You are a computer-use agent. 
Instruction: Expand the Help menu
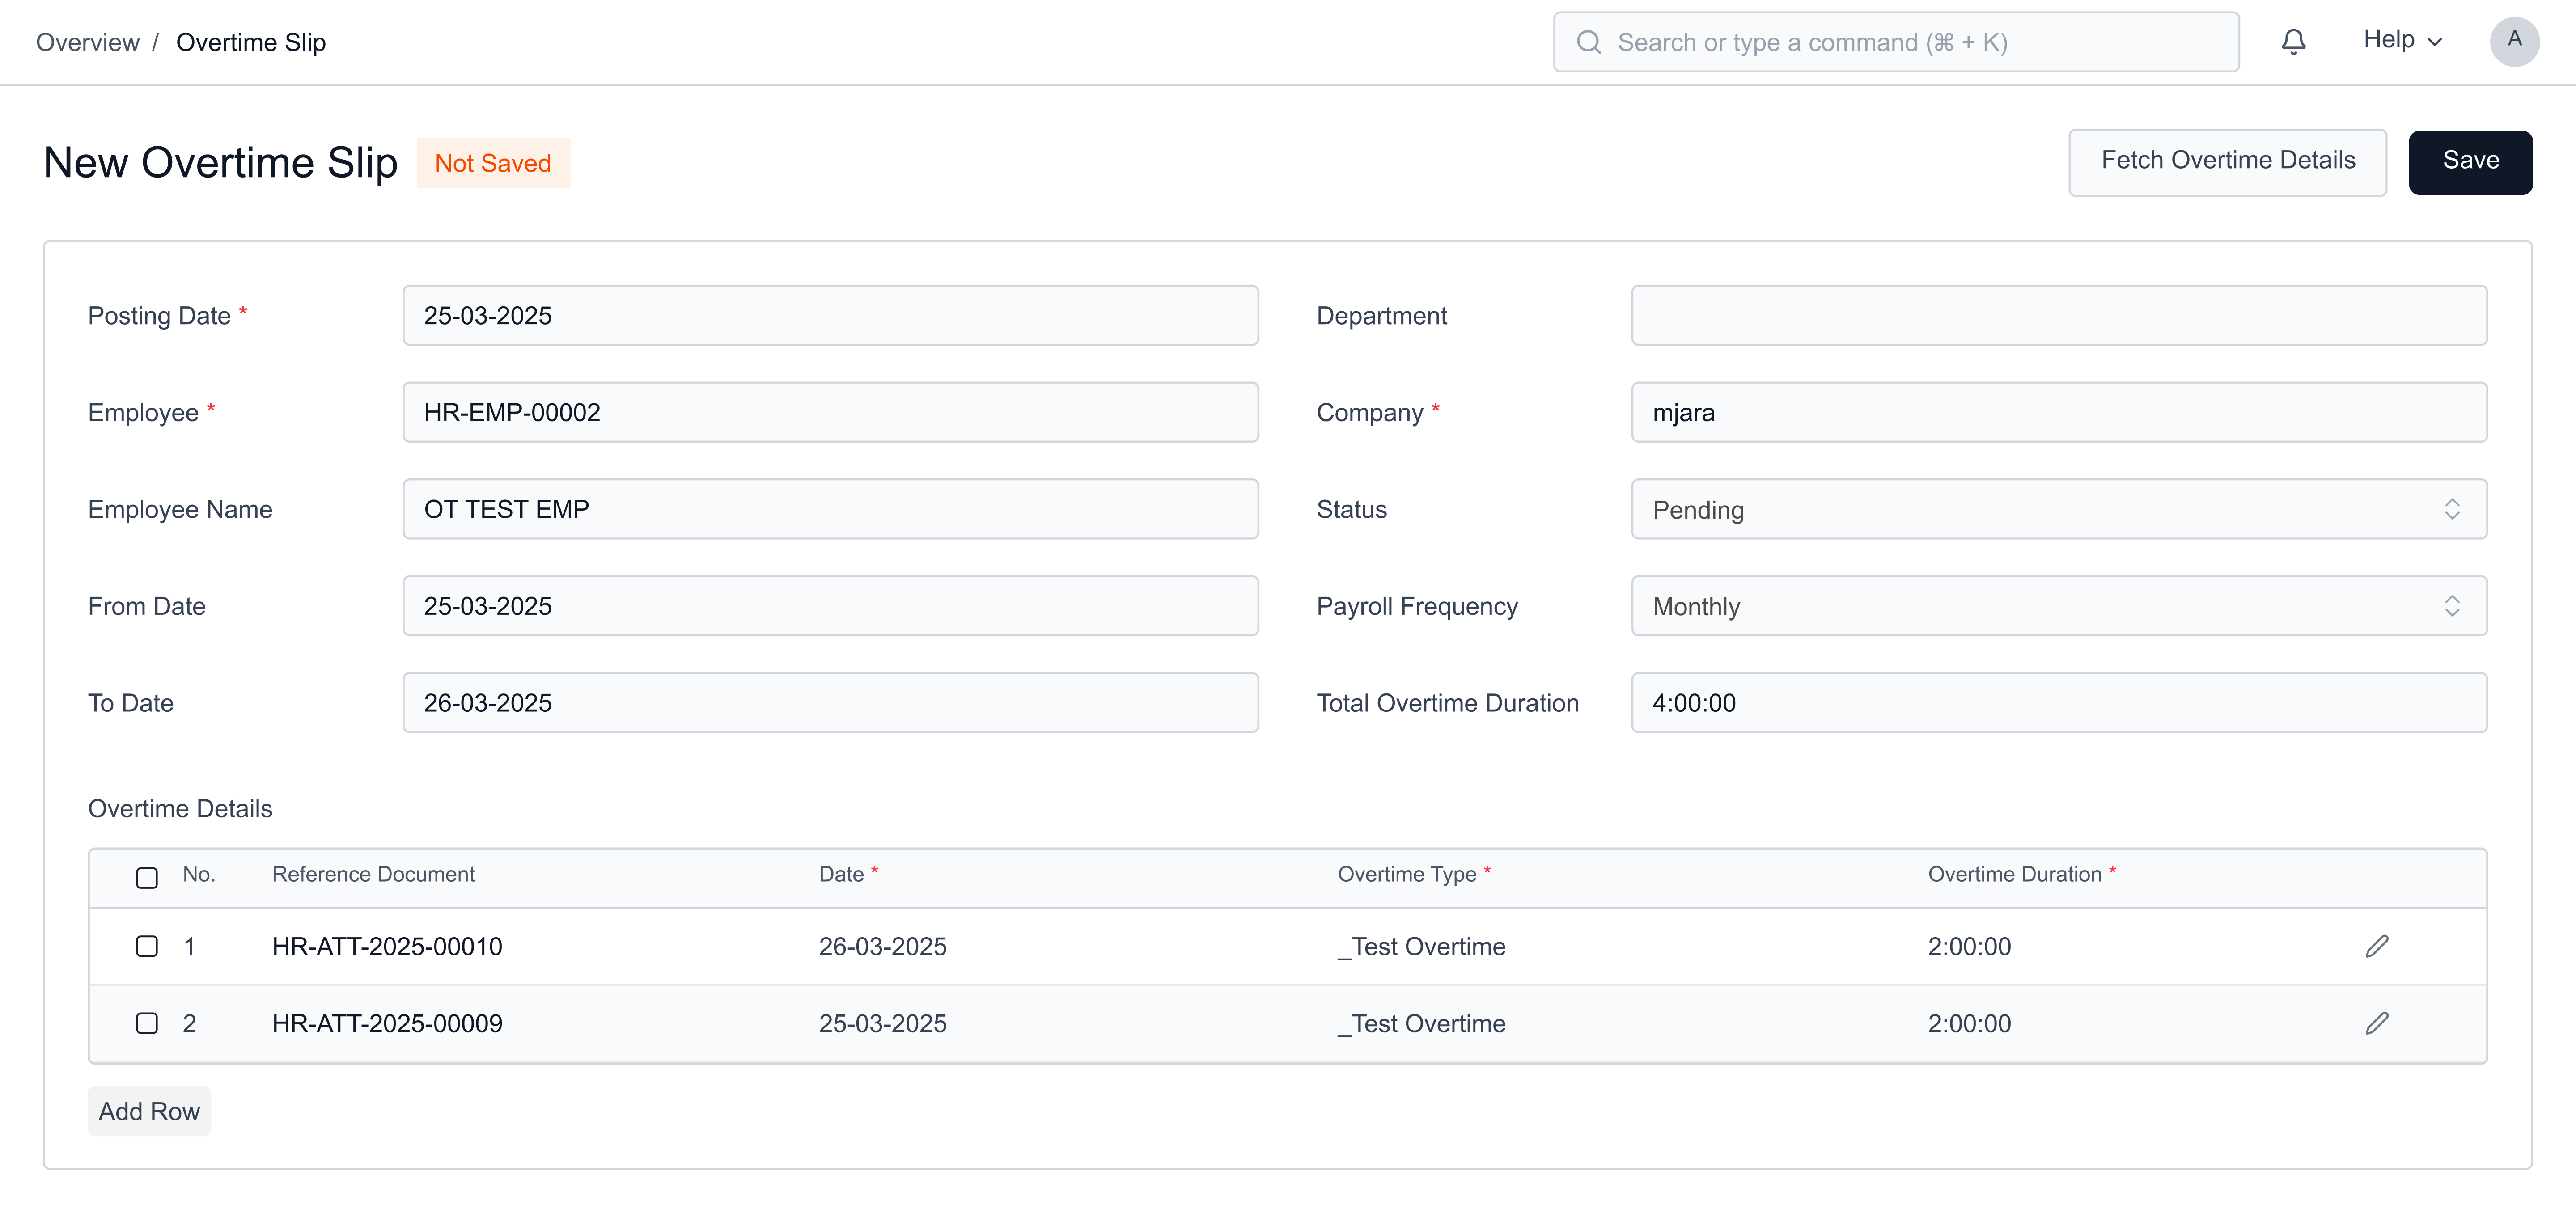(2402, 40)
